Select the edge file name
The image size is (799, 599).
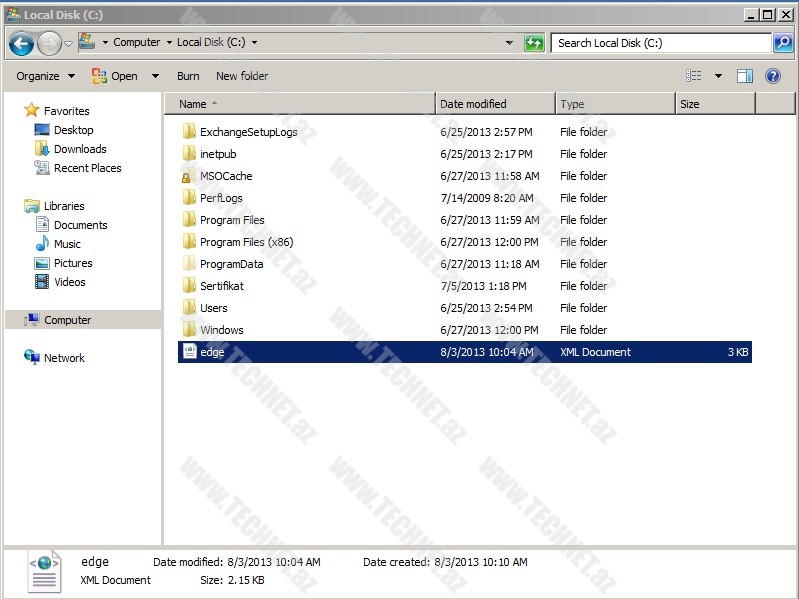[212, 352]
